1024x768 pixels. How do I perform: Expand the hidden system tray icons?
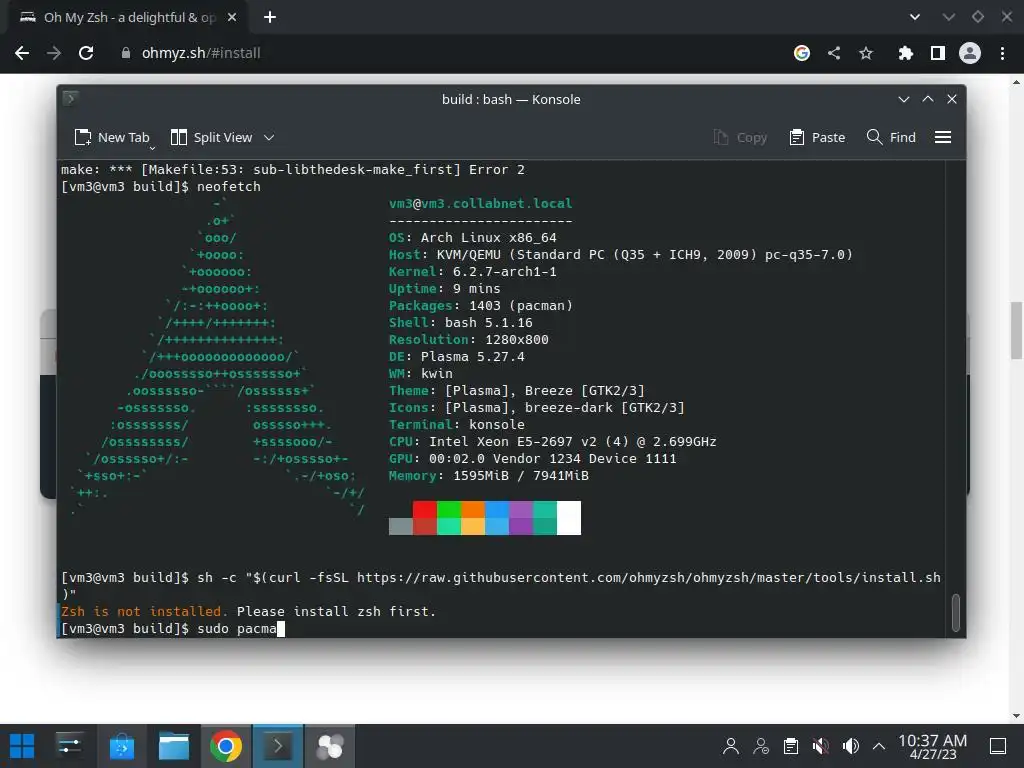879,746
